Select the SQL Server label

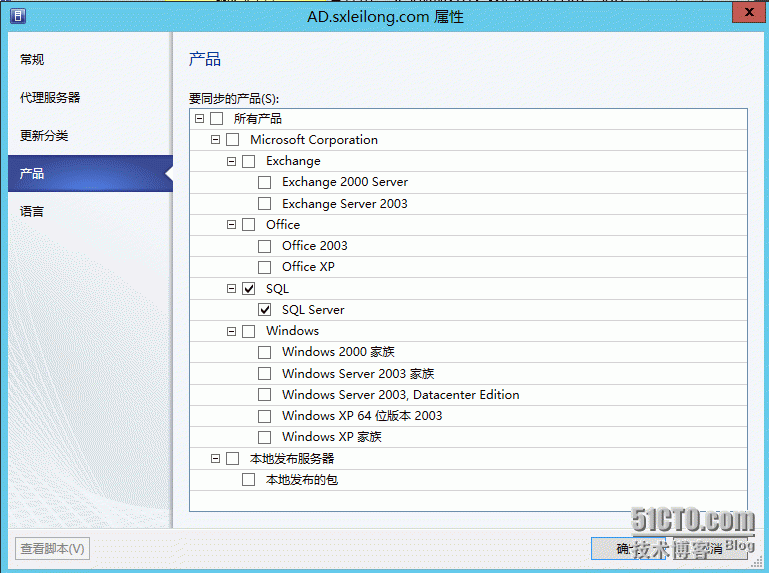pyautogui.click(x=313, y=310)
